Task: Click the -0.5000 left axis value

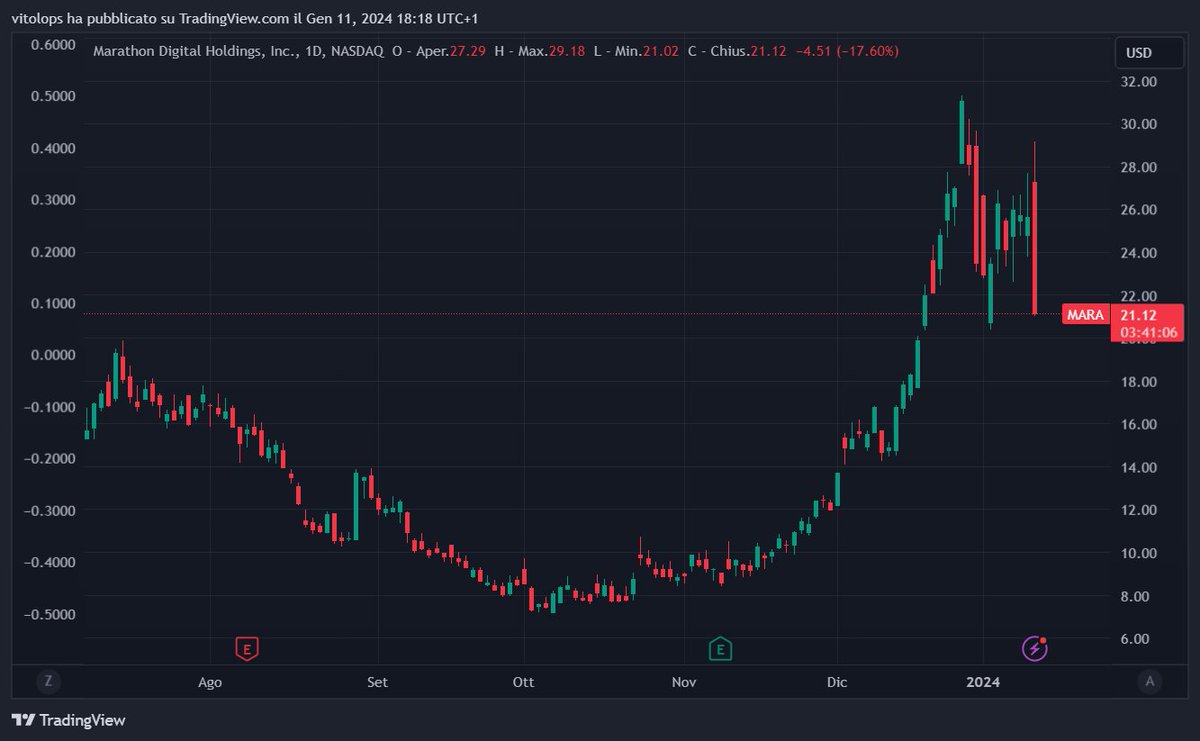Action: [50, 615]
